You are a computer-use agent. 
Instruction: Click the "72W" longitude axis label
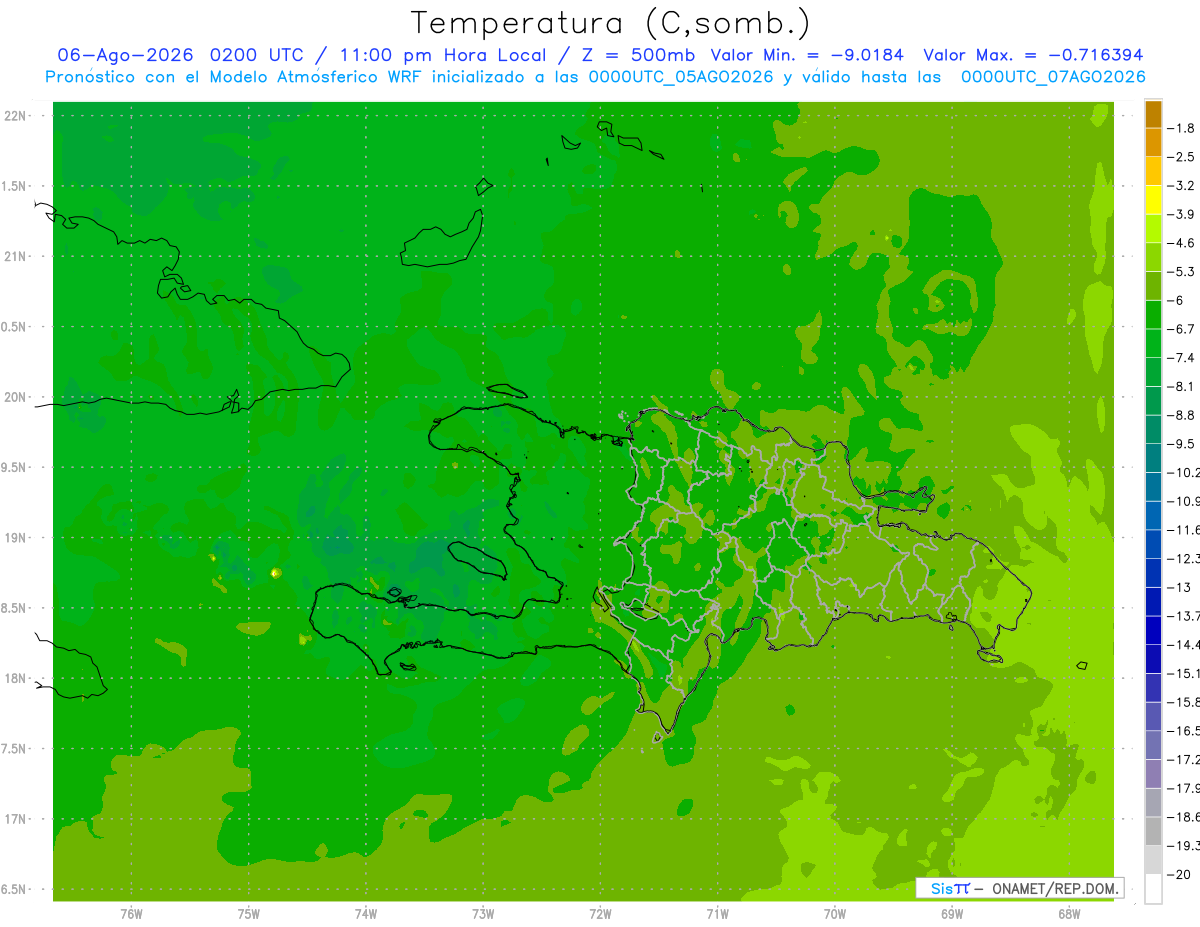(x=600, y=914)
